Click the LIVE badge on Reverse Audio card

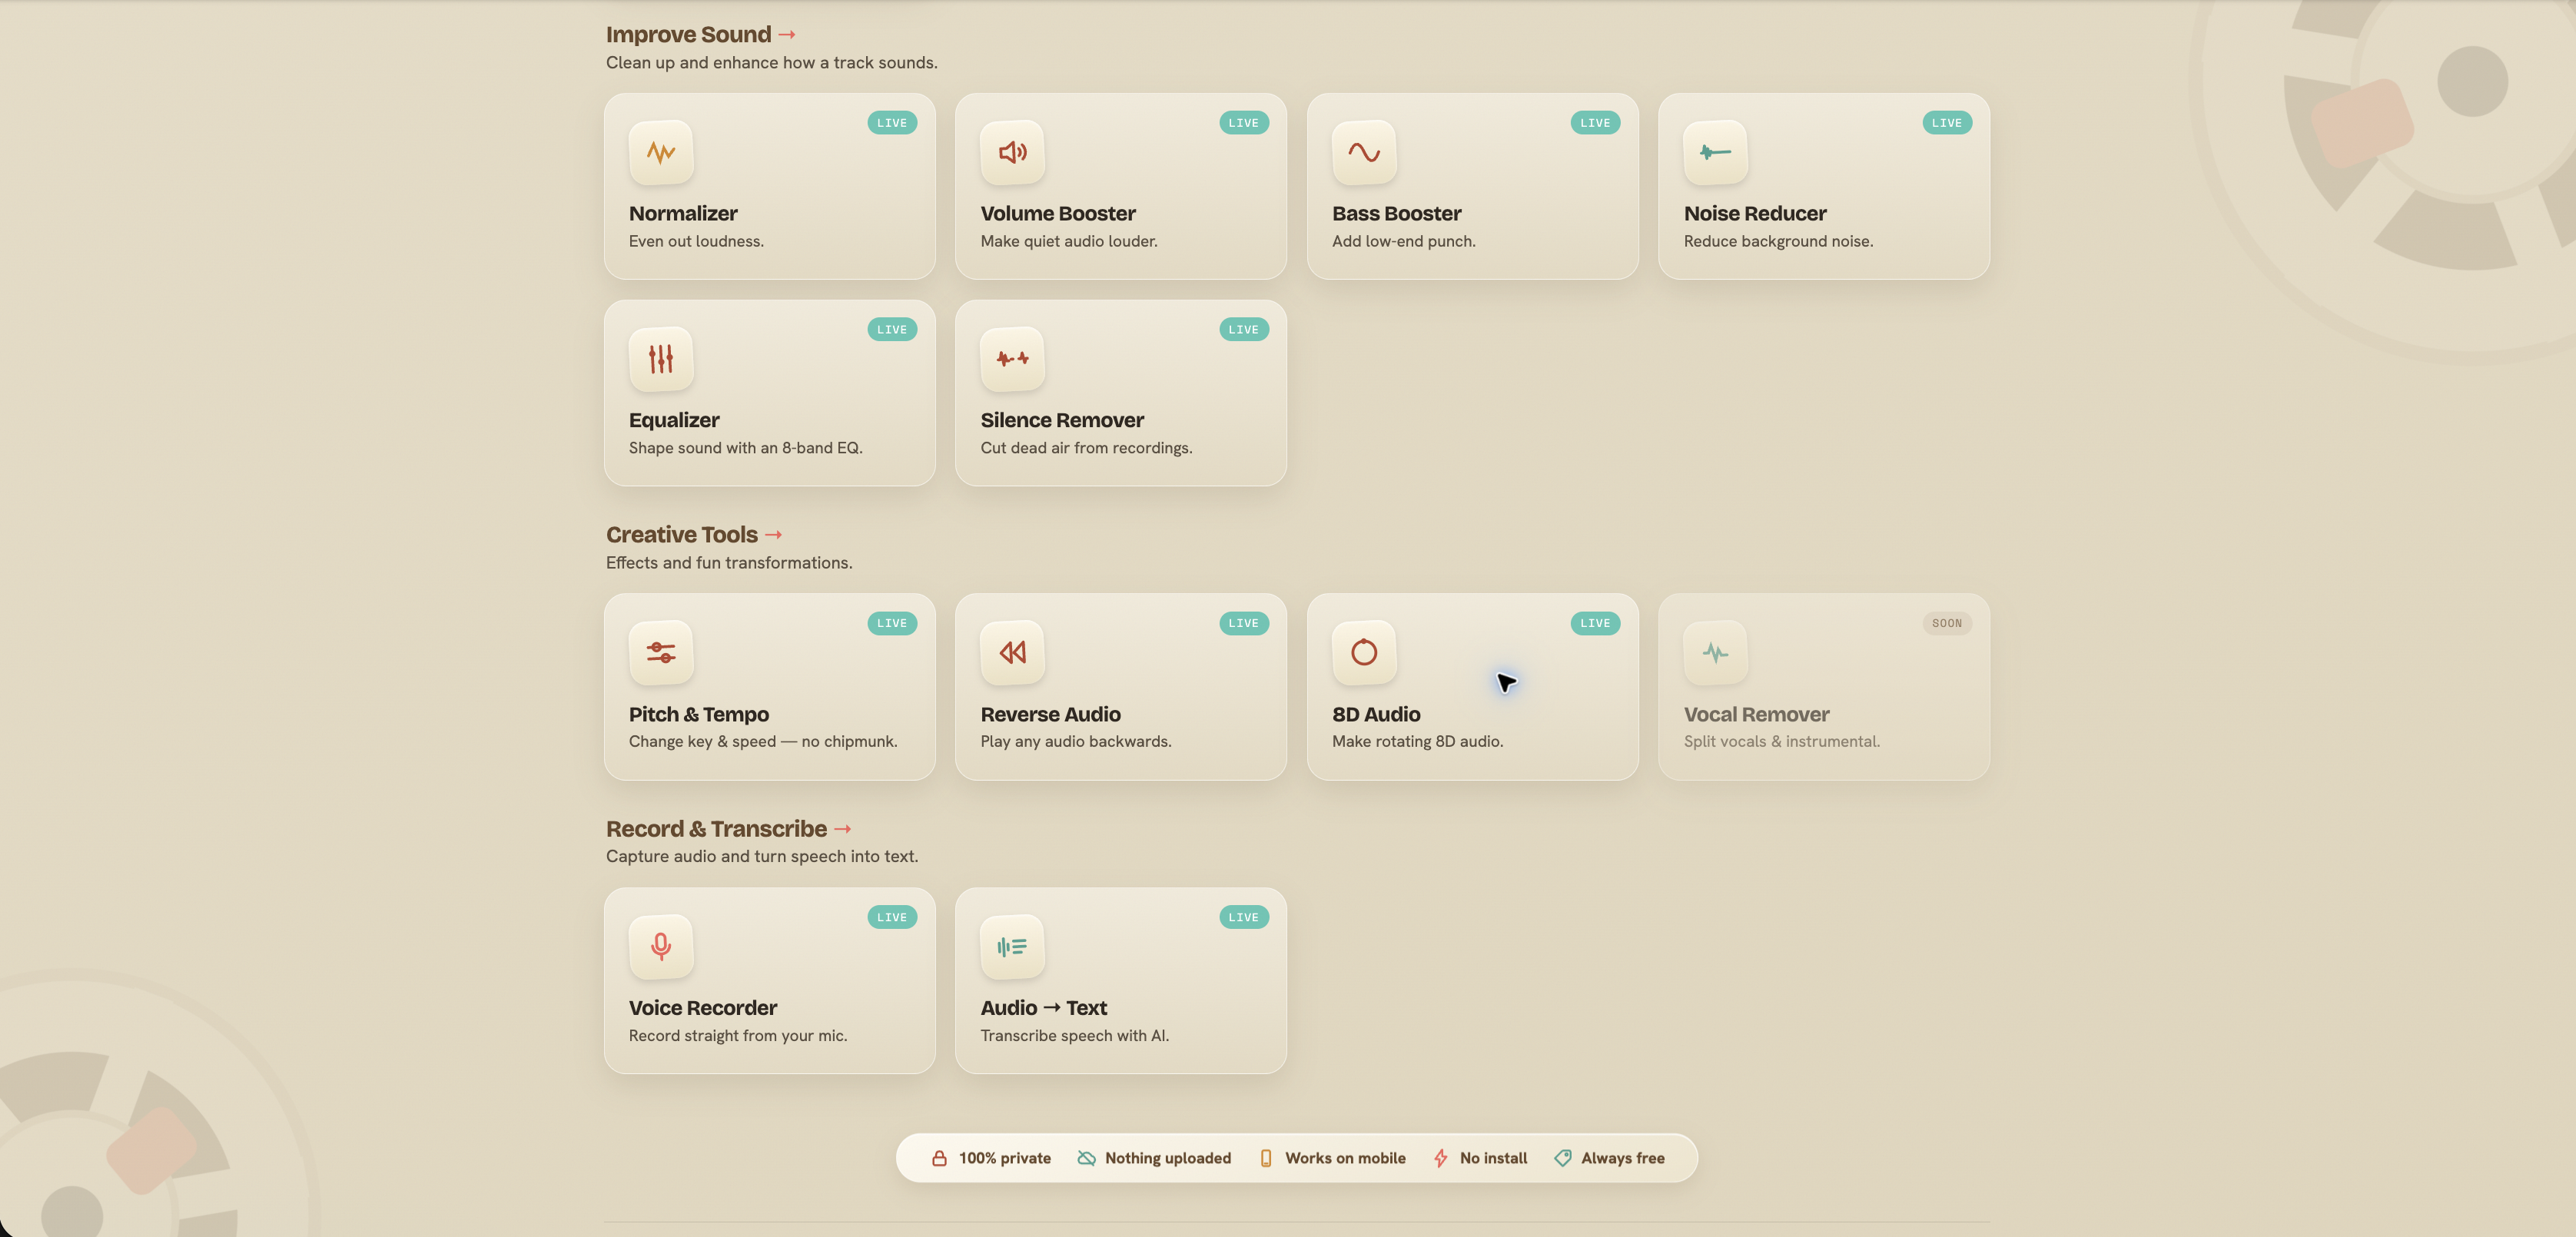click(x=1243, y=623)
